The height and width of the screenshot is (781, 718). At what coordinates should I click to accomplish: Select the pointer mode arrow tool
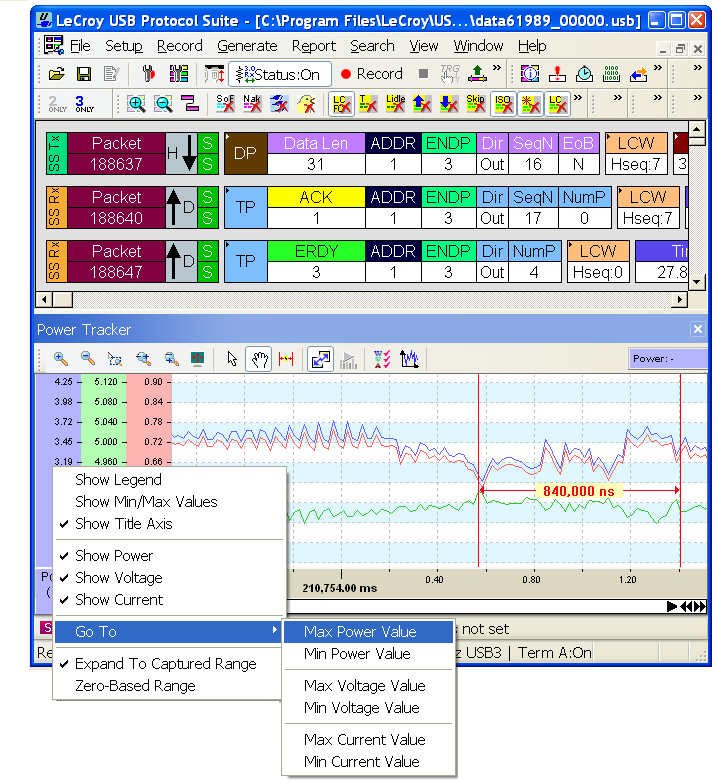(232, 359)
